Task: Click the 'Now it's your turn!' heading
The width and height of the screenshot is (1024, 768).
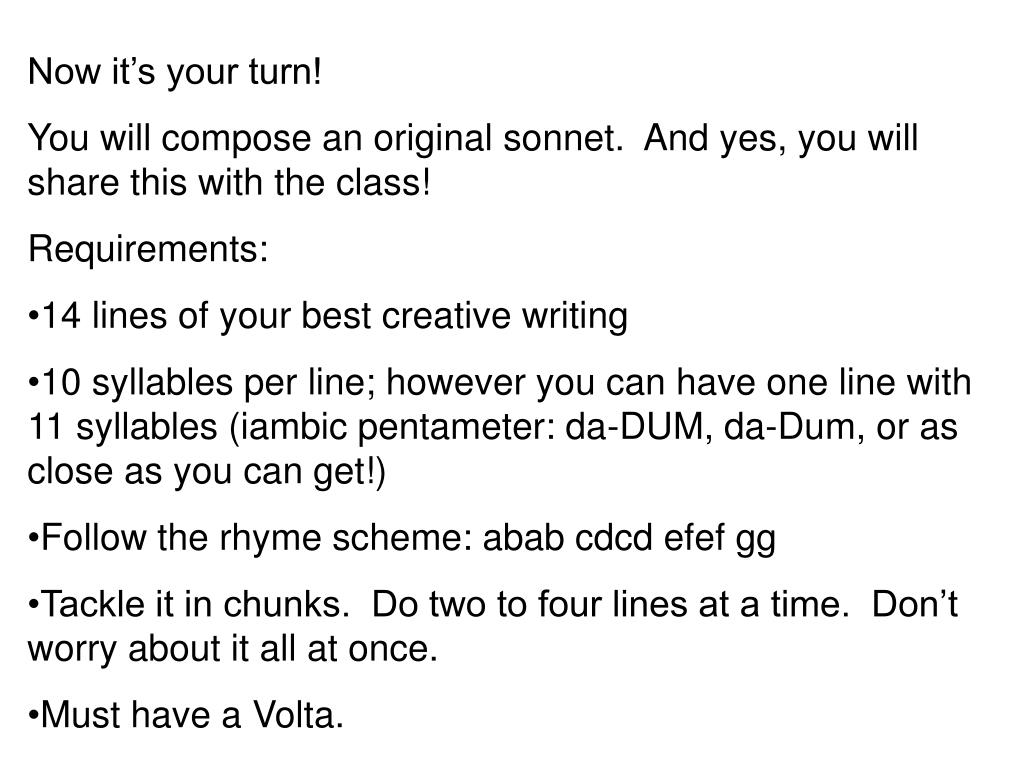Action: pos(174,71)
